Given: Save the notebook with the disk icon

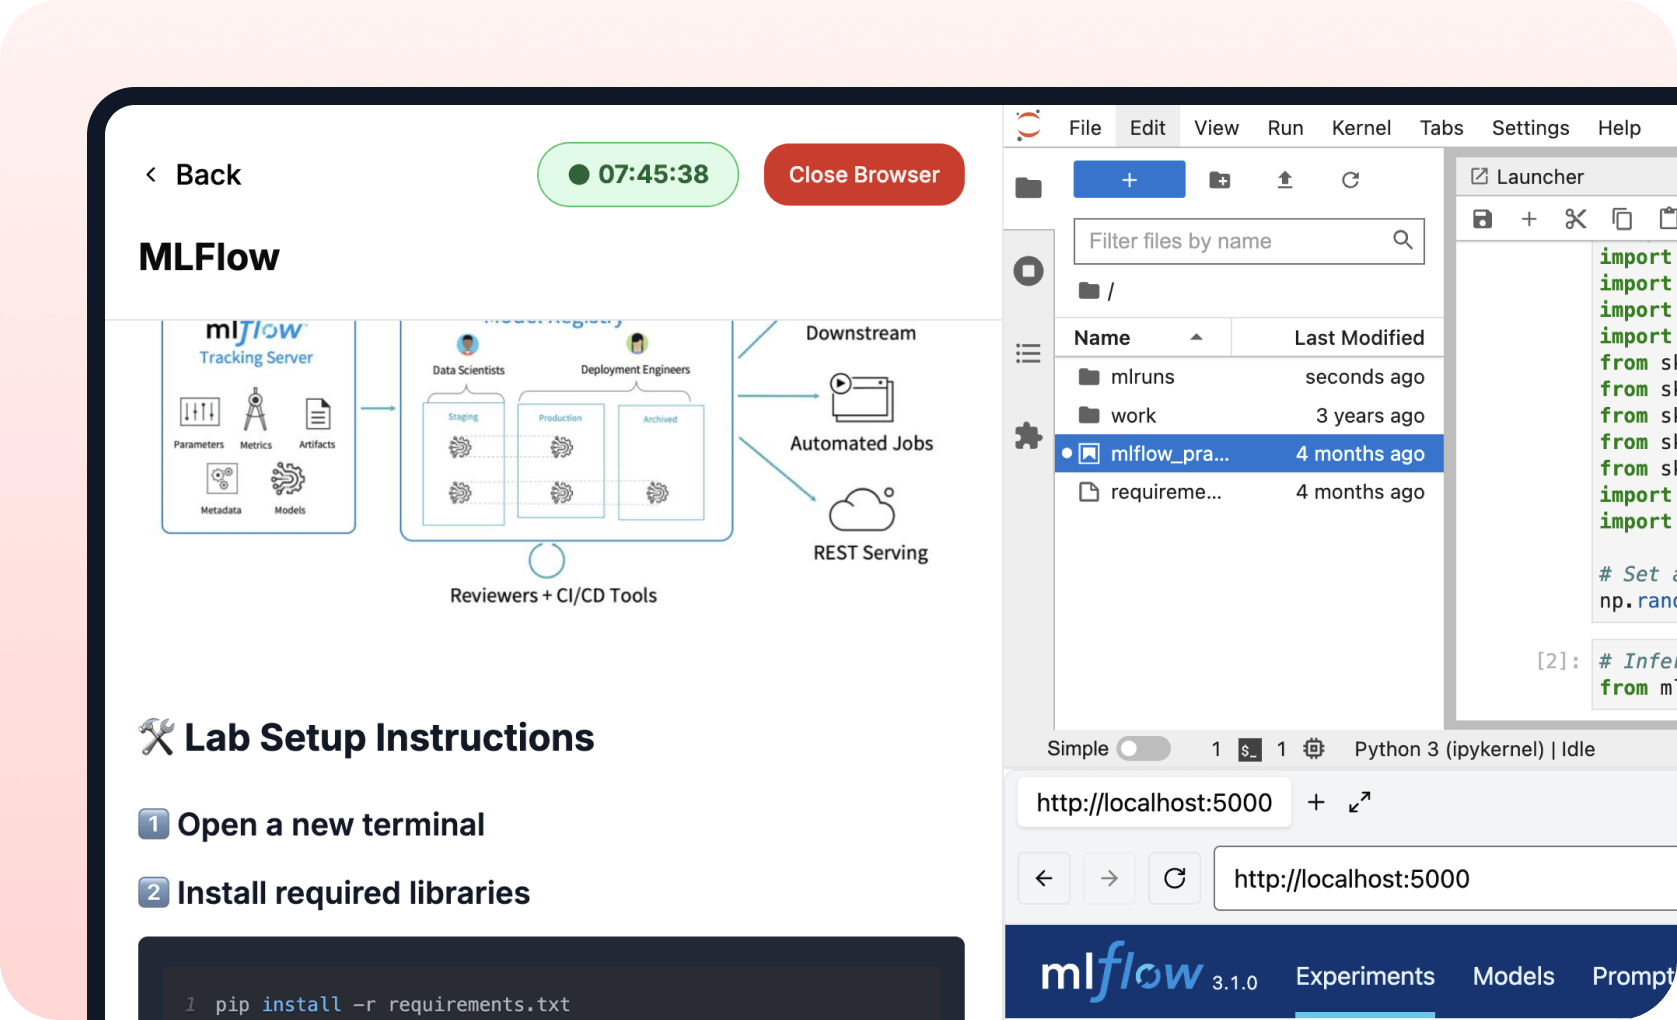Looking at the screenshot, I should (1482, 219).
